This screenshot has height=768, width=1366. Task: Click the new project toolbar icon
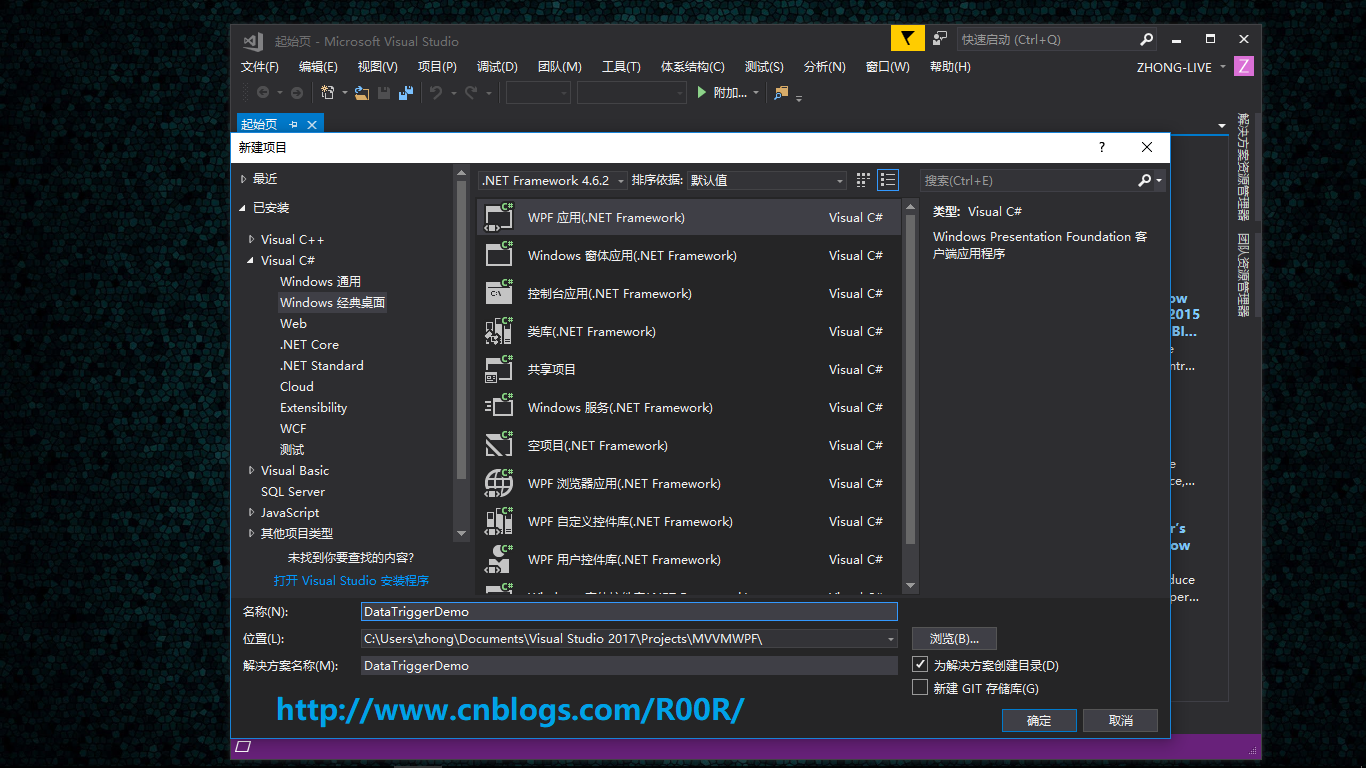[x=328, y=92]
